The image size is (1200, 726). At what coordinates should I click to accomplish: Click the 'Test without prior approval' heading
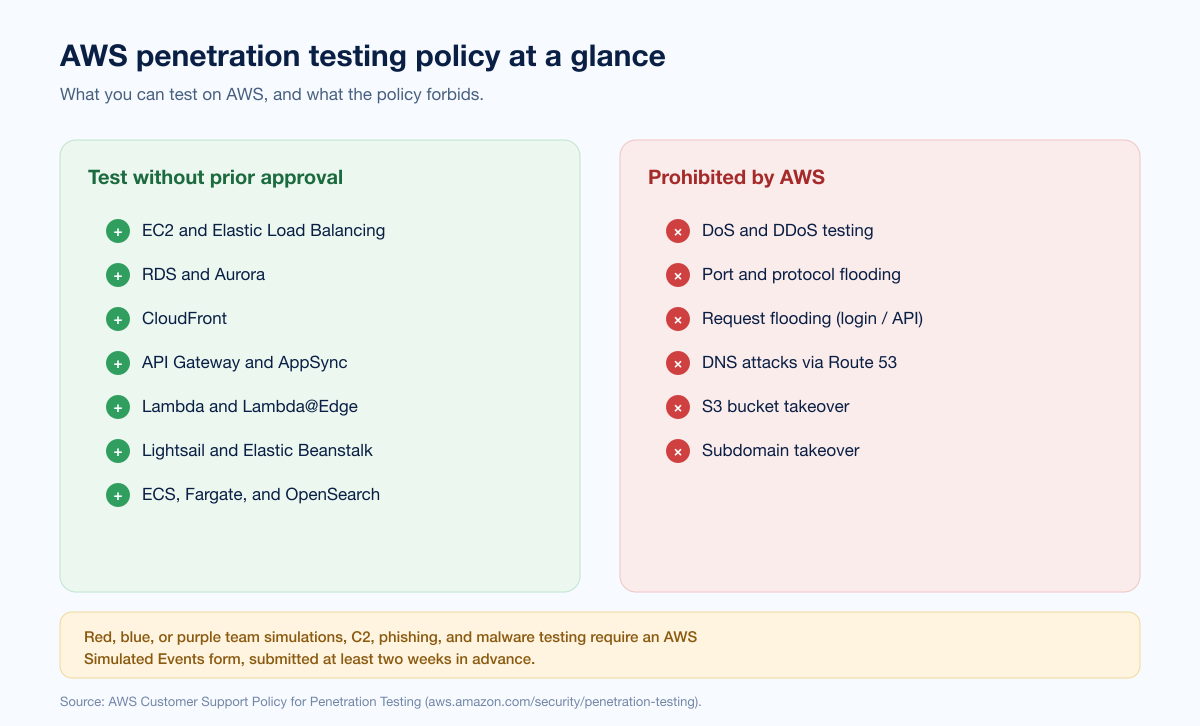coord(215,177)
